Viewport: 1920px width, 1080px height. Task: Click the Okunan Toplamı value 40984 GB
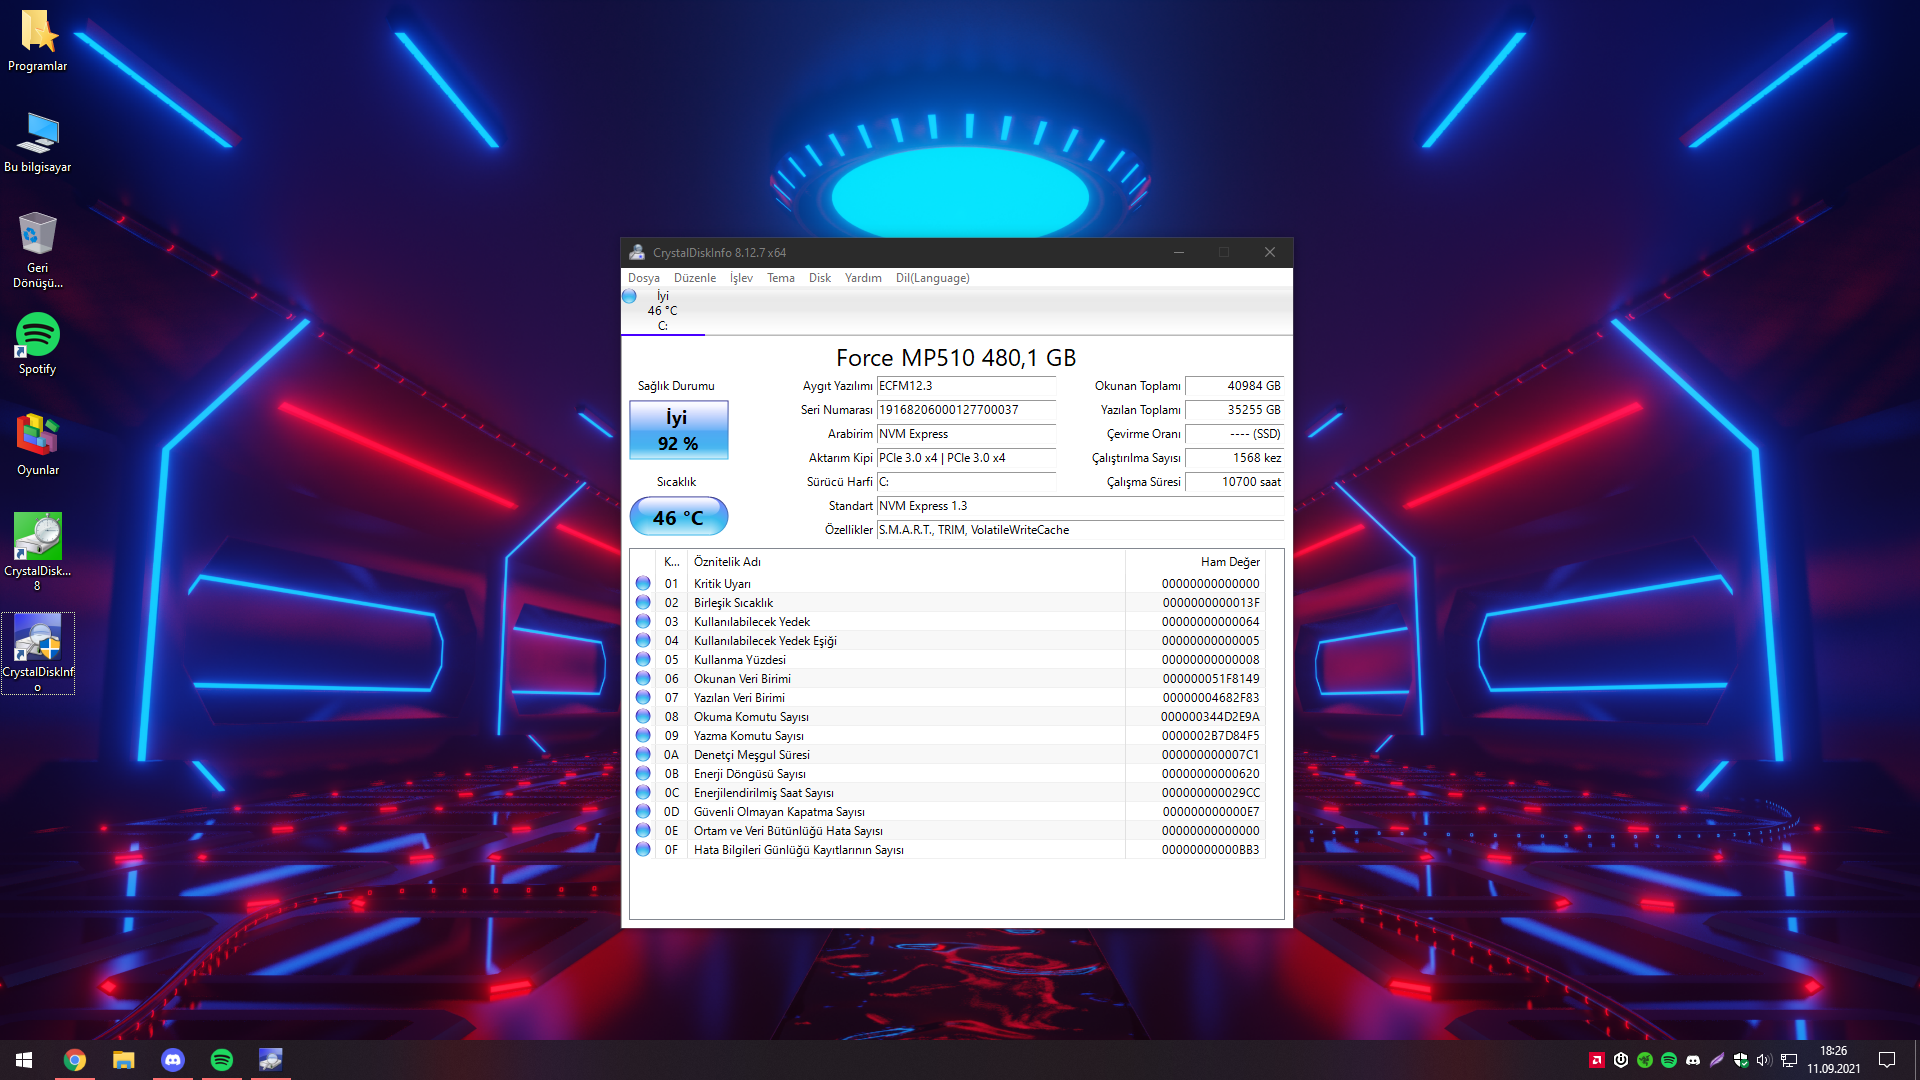pos(1234,386)
